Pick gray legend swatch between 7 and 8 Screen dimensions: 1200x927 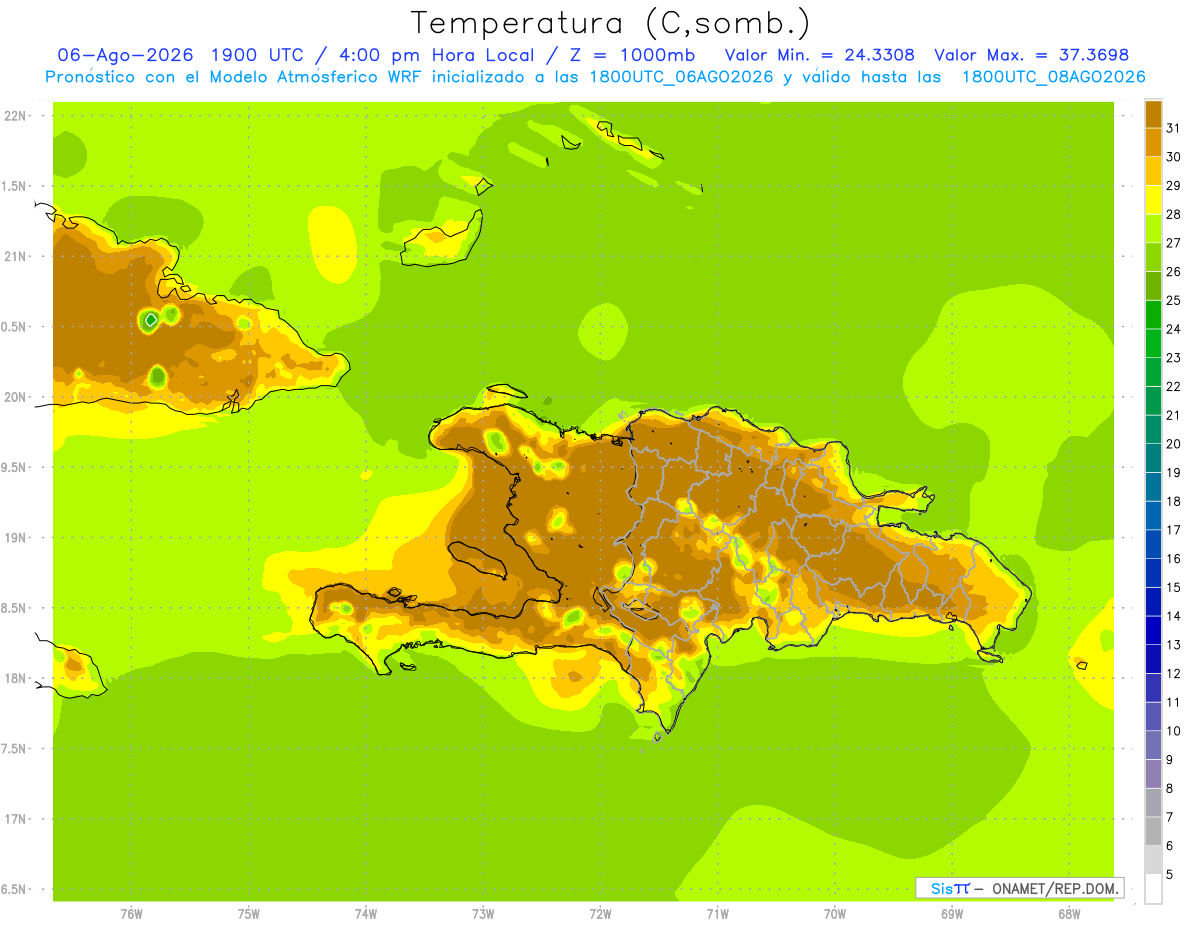point(1153,802)
